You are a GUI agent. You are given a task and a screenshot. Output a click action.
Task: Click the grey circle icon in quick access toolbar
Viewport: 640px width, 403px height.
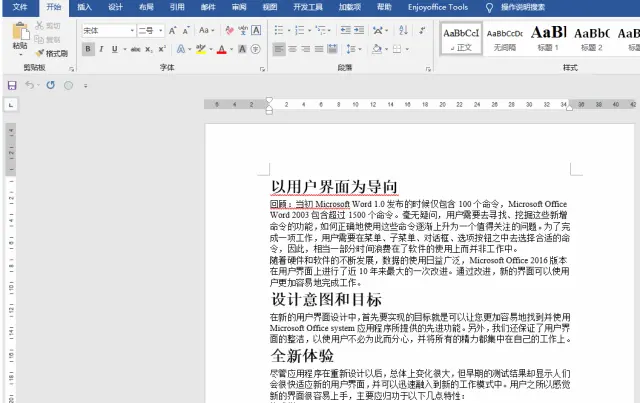(x=68, y=85)
